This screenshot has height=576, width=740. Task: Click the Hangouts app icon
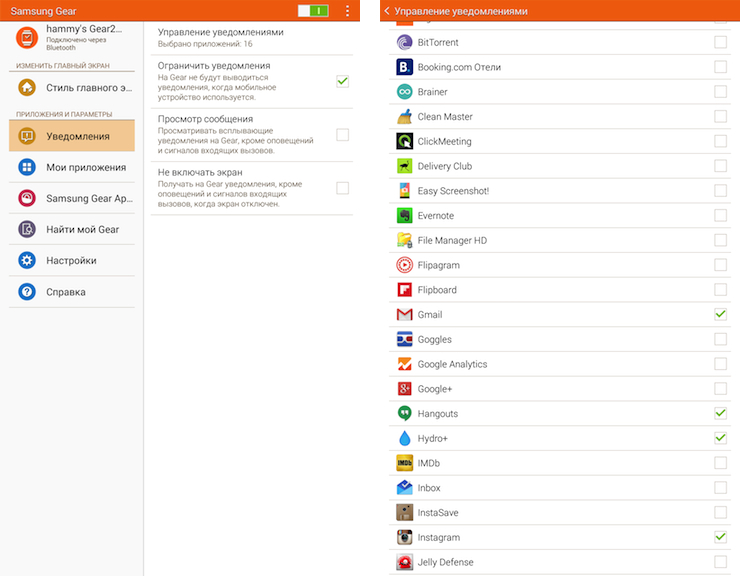tap(404, 414)
